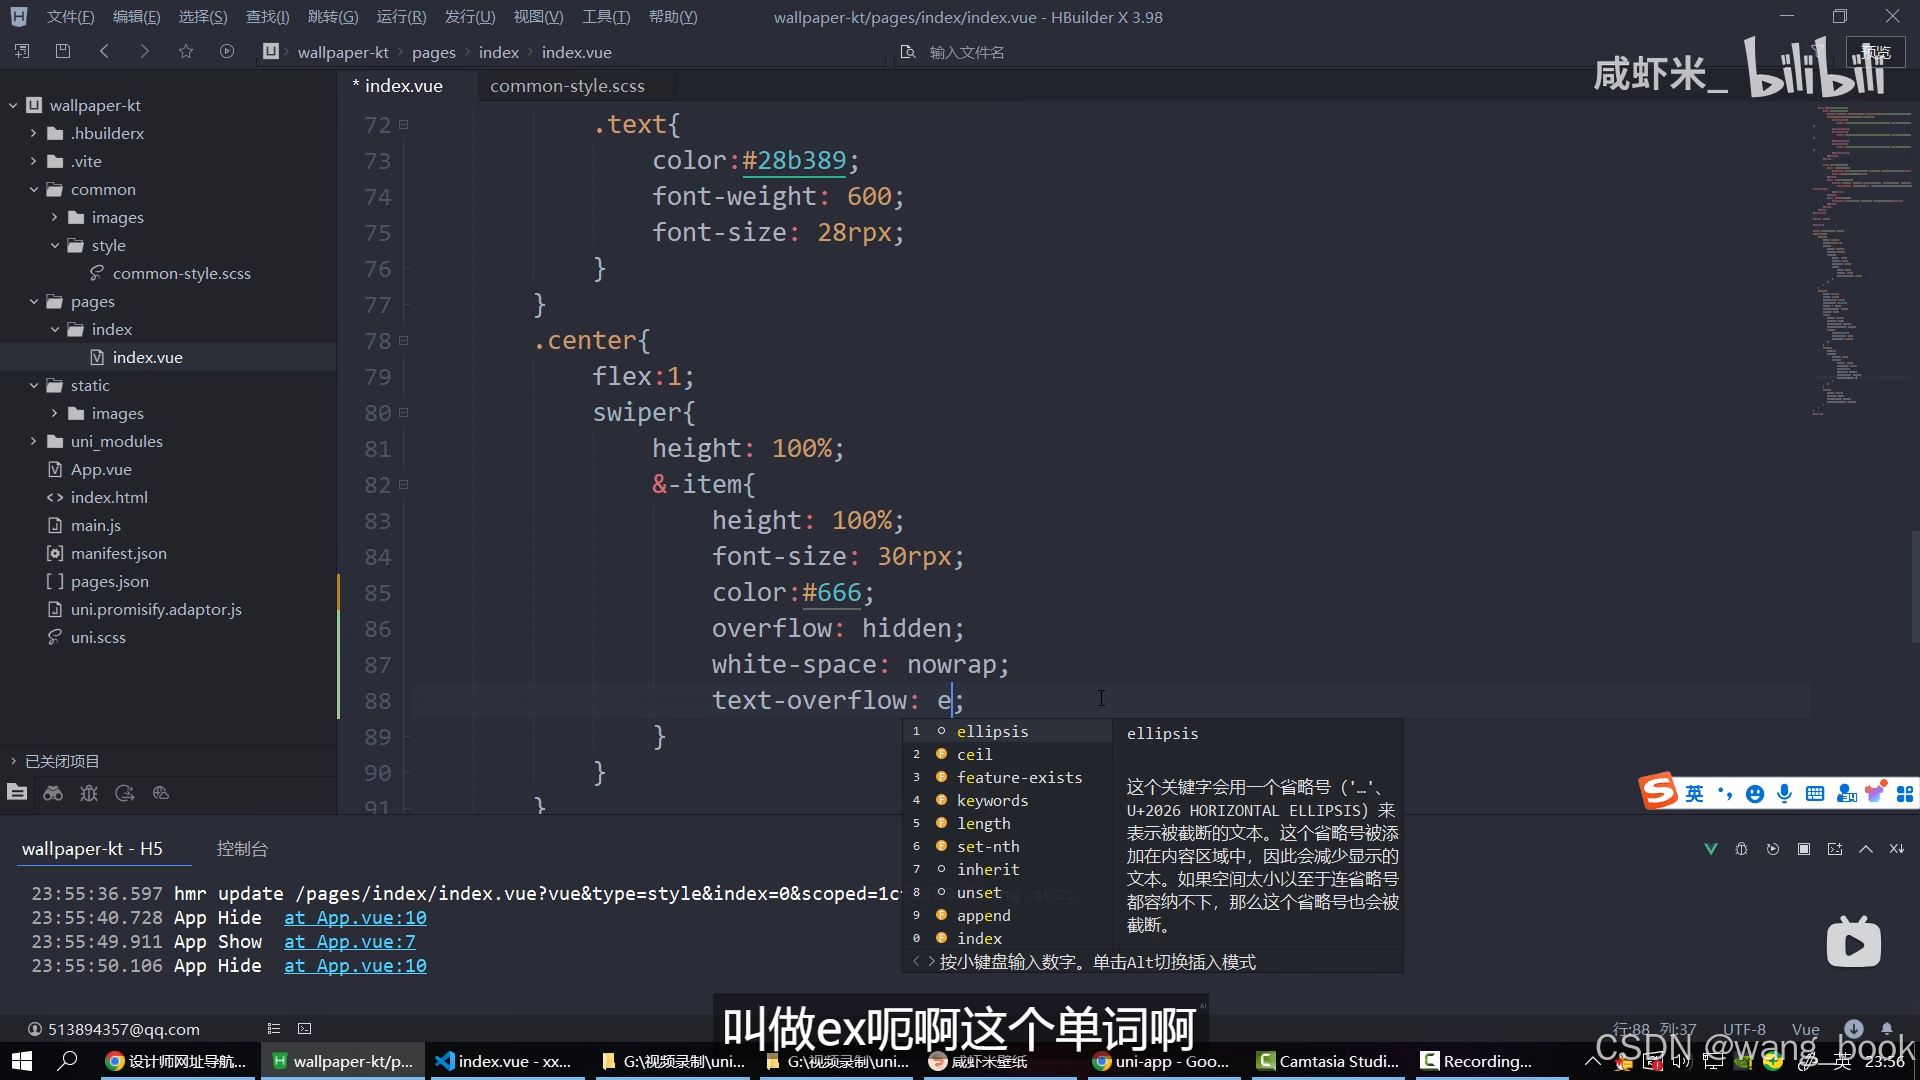The height and width of the screenshot is (1080, 1920).
Task: Open the 工具(T) menu
Action: coord(606,17)
